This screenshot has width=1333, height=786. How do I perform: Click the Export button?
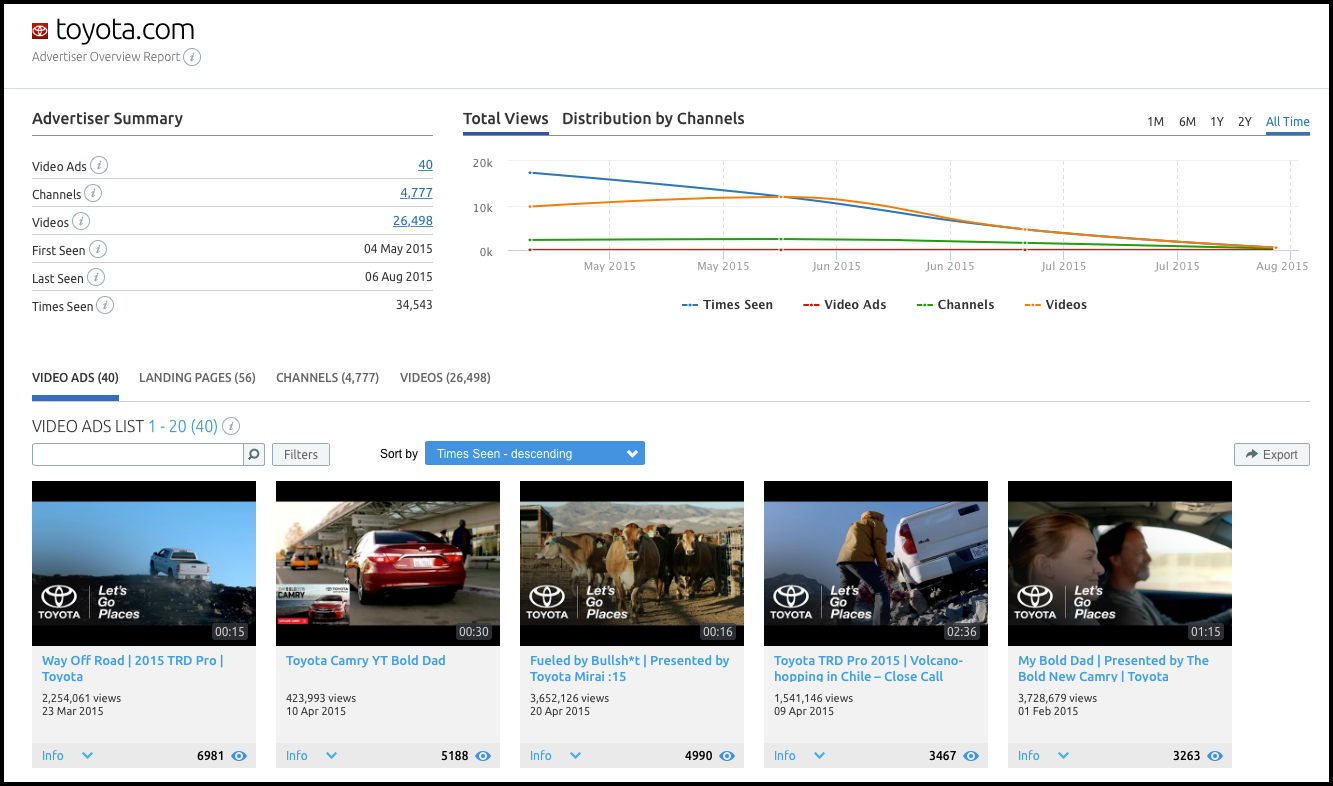pyautogui.click(x=1272, y=455)
